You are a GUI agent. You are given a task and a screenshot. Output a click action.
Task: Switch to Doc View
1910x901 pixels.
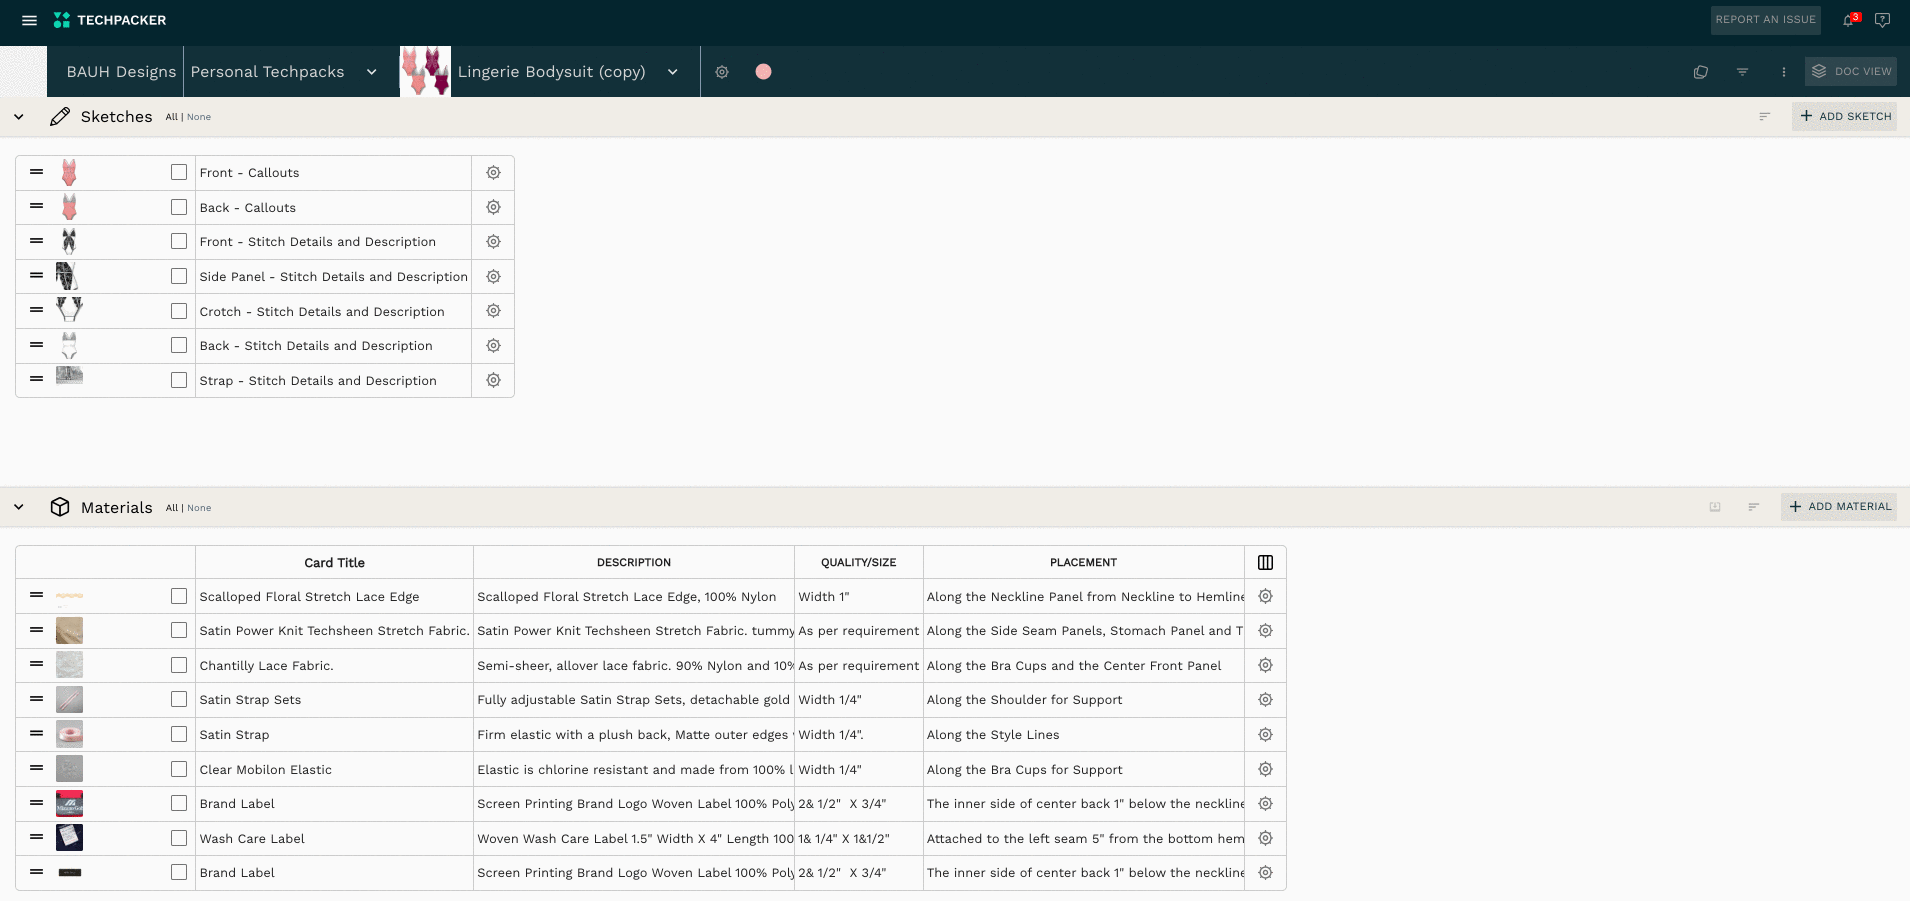click(1851, 71)
